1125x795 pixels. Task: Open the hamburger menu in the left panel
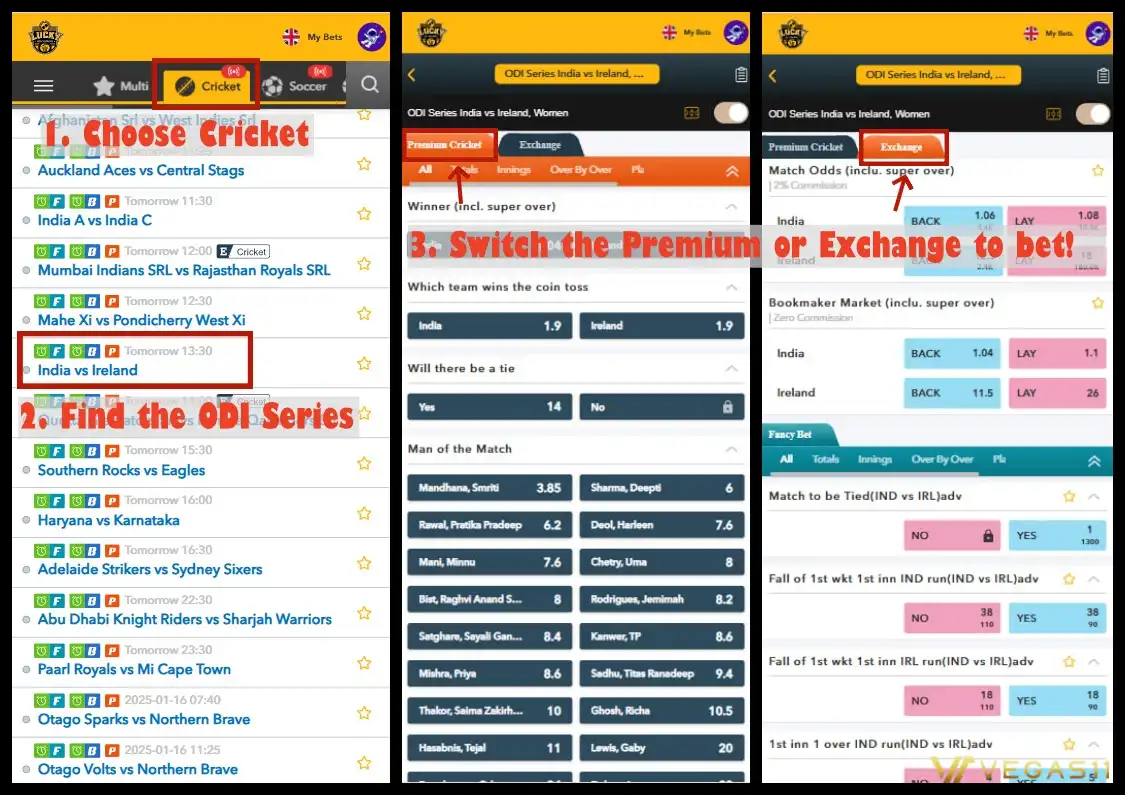point(43,86)
